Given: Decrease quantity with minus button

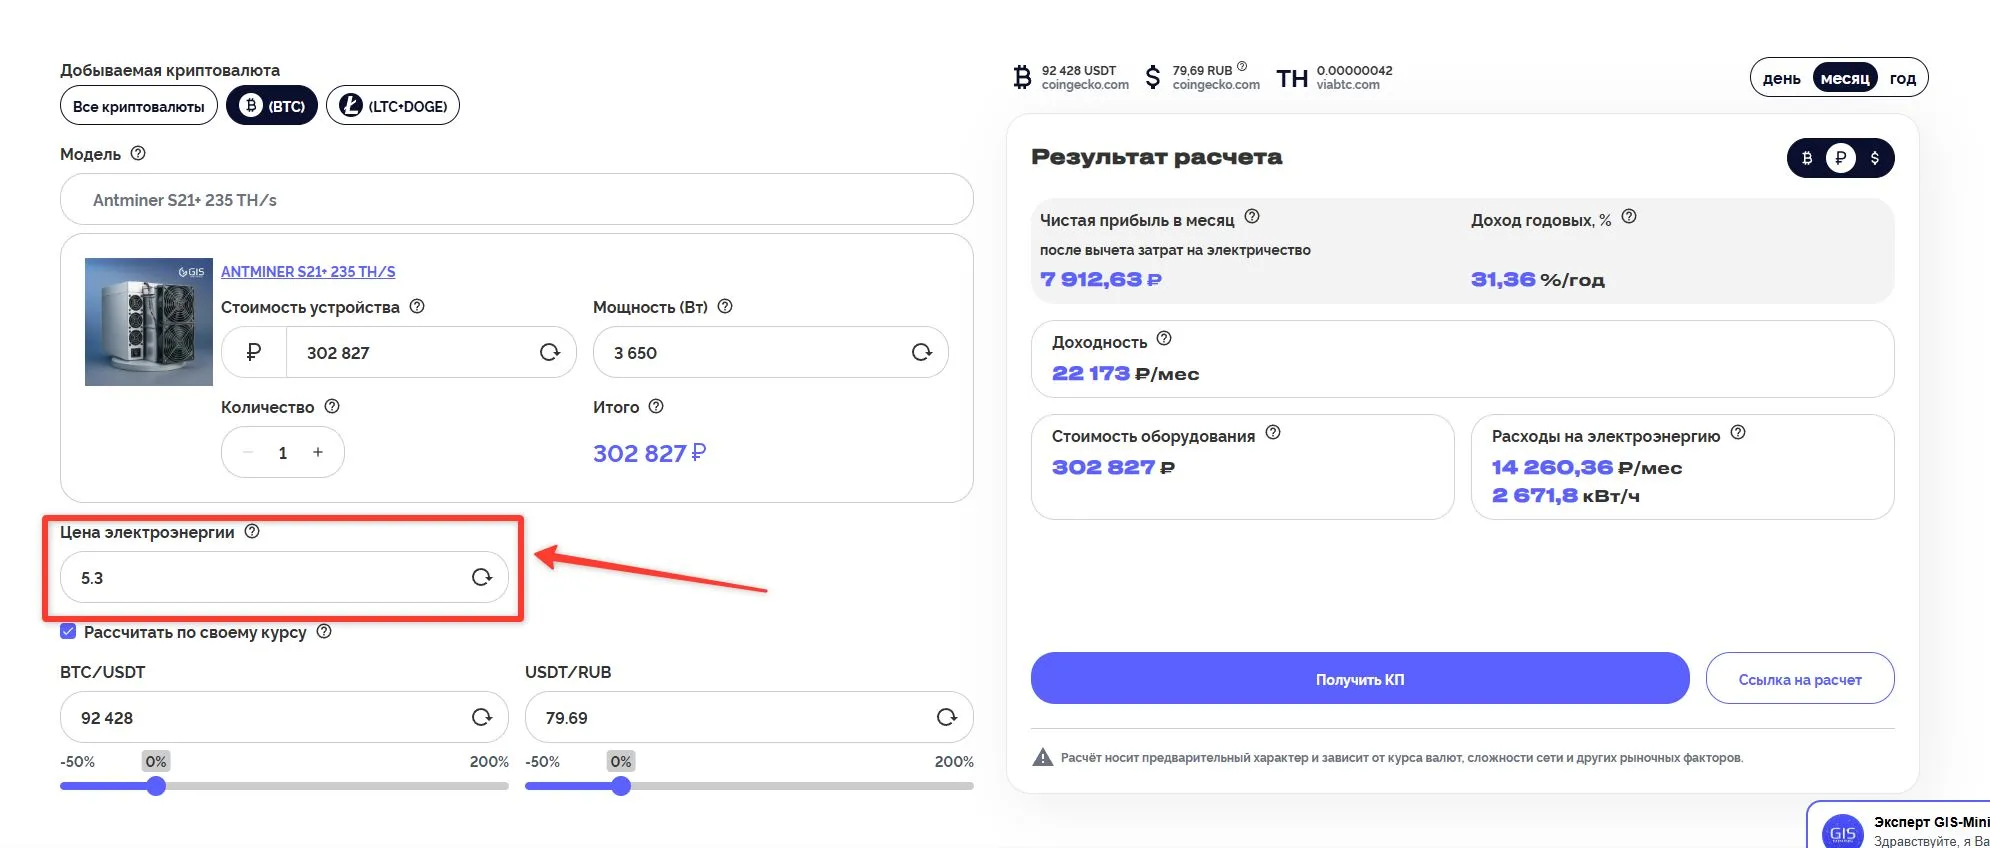Looking at the screenshot, I should [x=248, y=452].
